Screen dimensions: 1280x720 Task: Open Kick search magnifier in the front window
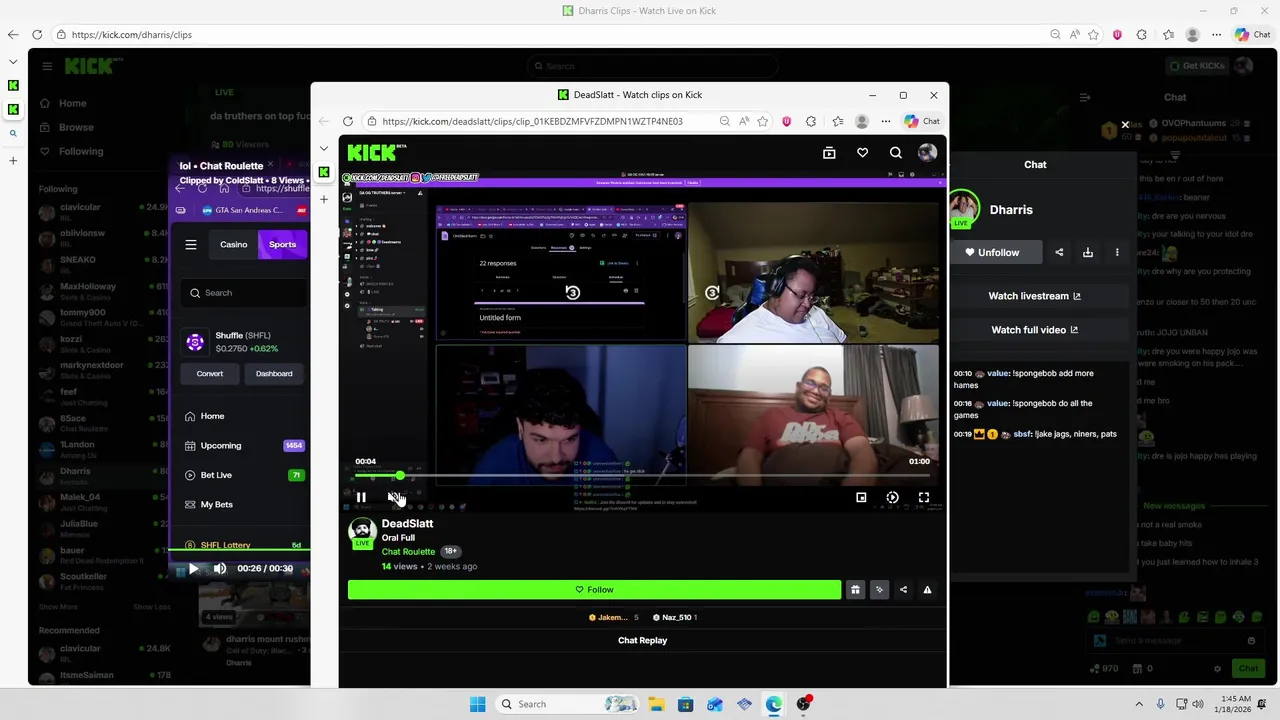tap(896, 153)
